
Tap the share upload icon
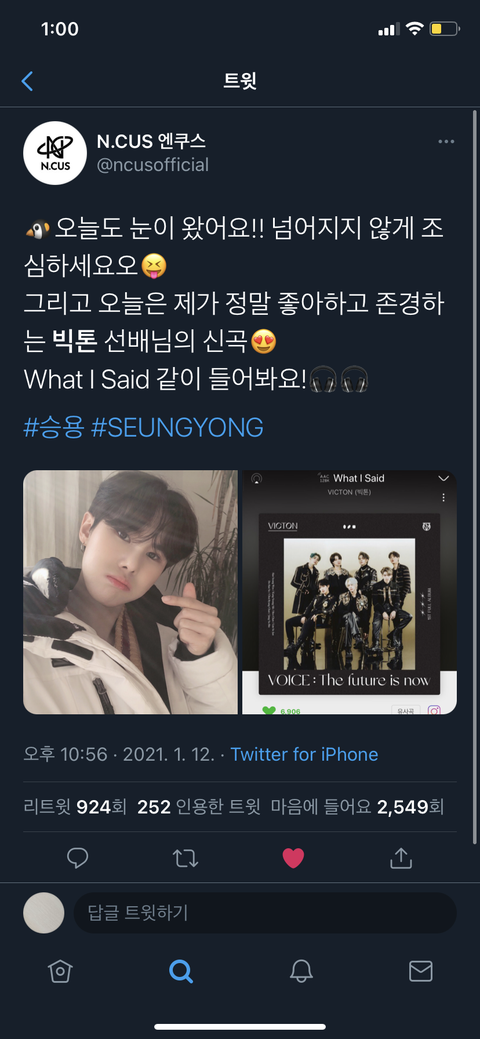400,858
